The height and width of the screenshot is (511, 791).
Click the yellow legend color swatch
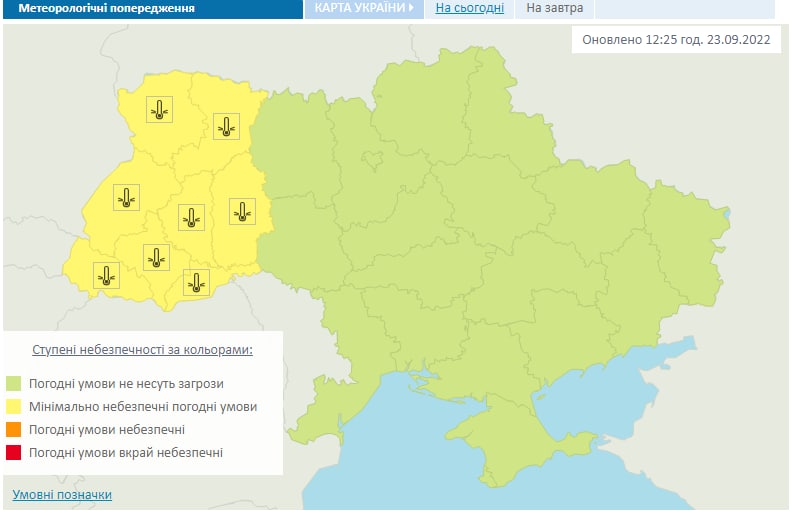click(14, 407)
